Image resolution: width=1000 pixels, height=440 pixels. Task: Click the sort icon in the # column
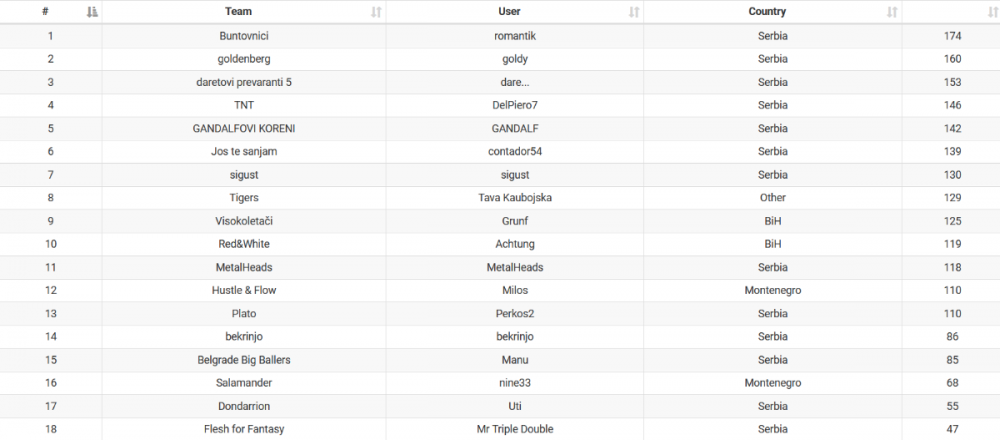pyautogui.click(x=92, y=12)
